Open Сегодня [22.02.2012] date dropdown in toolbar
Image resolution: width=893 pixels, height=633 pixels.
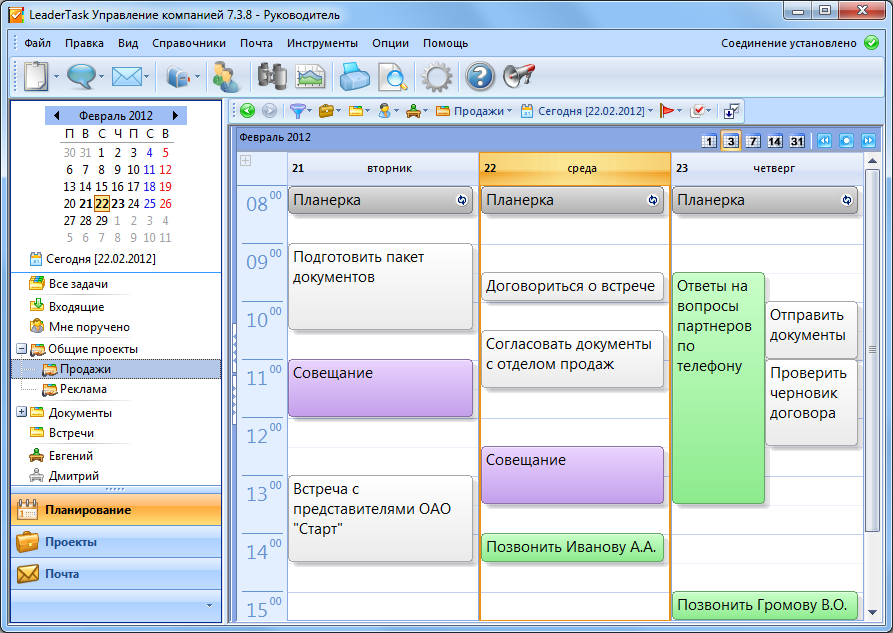pyautogui.click(x=587, y=111)
